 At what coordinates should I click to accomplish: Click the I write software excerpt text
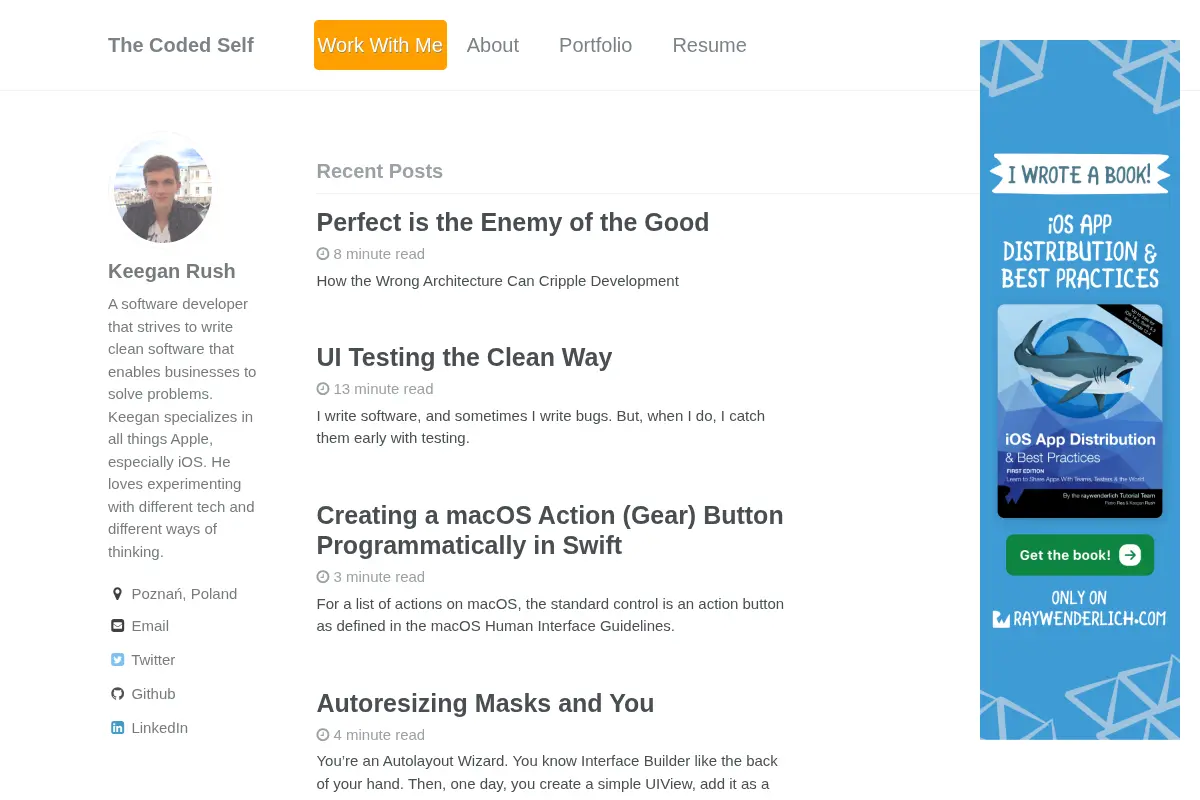[541, 427]
